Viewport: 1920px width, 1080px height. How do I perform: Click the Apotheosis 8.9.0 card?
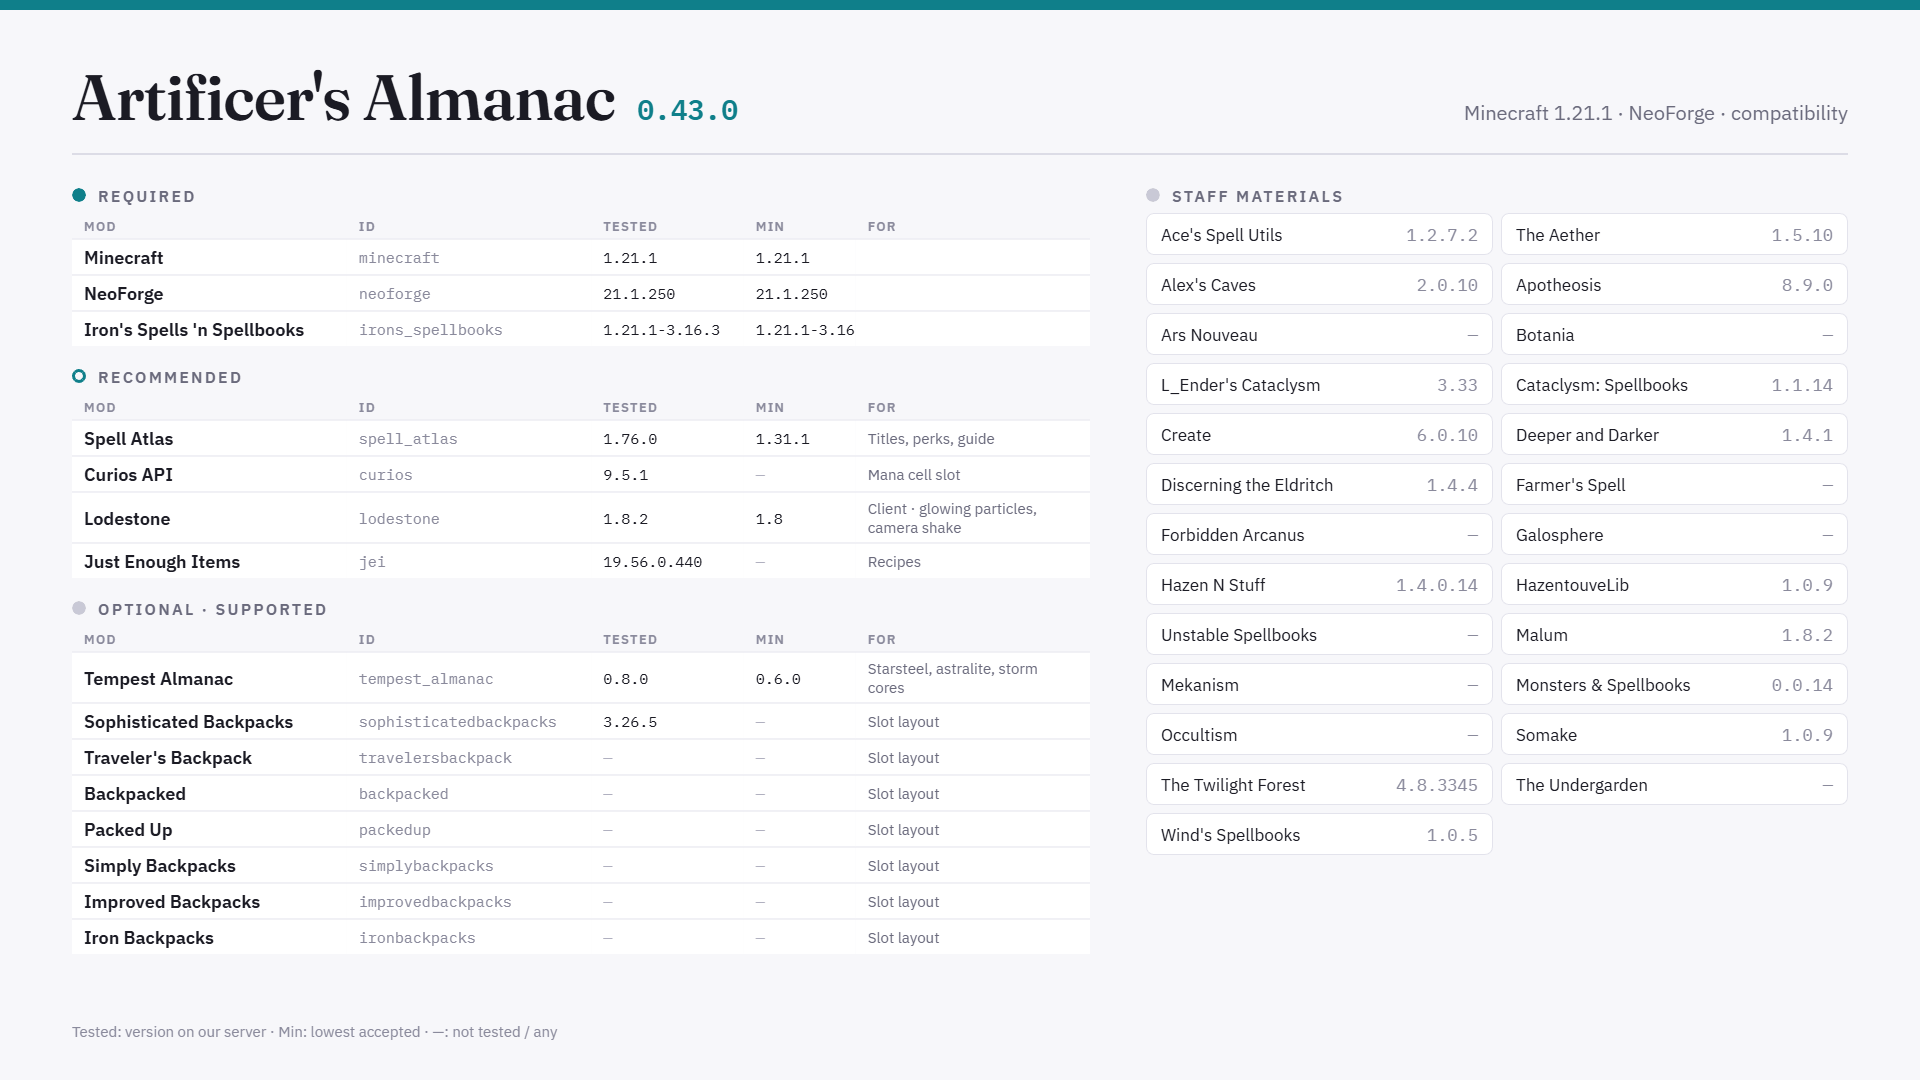[1674, 285]
